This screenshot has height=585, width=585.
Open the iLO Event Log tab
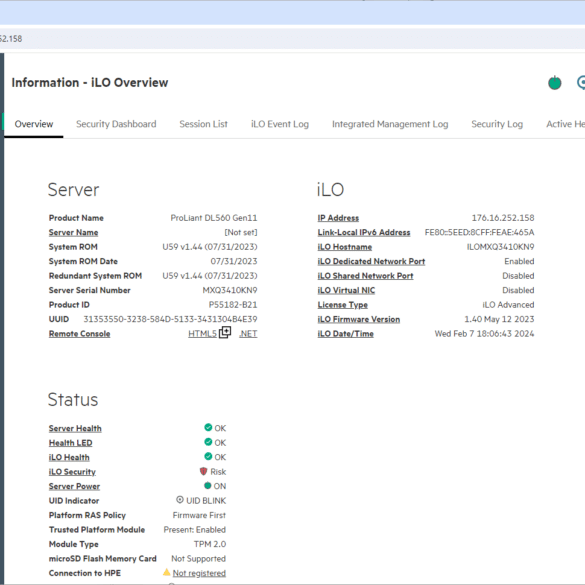tap(280, 124)
